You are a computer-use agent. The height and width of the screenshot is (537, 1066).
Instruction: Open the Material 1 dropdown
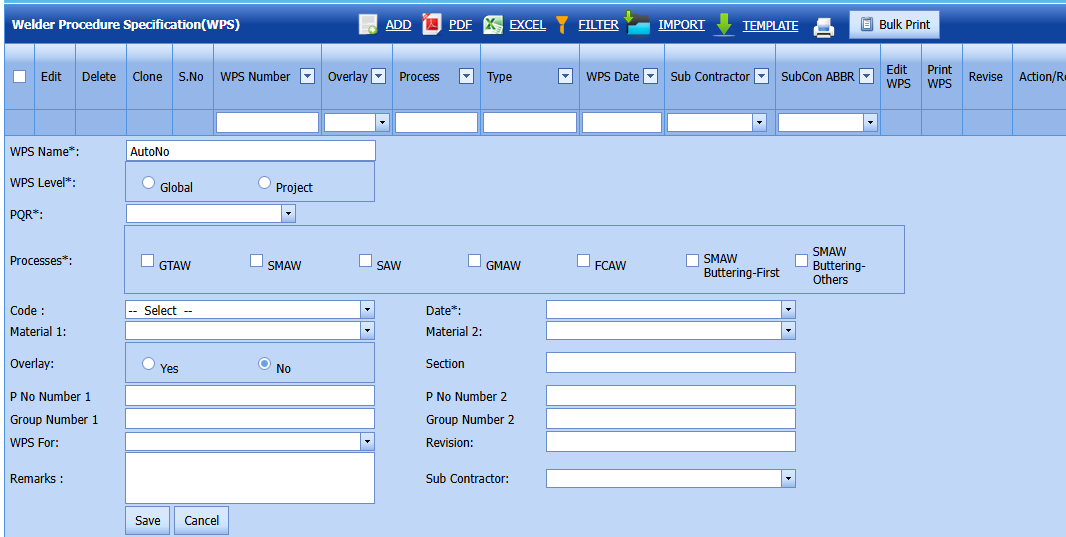(366, 330)
